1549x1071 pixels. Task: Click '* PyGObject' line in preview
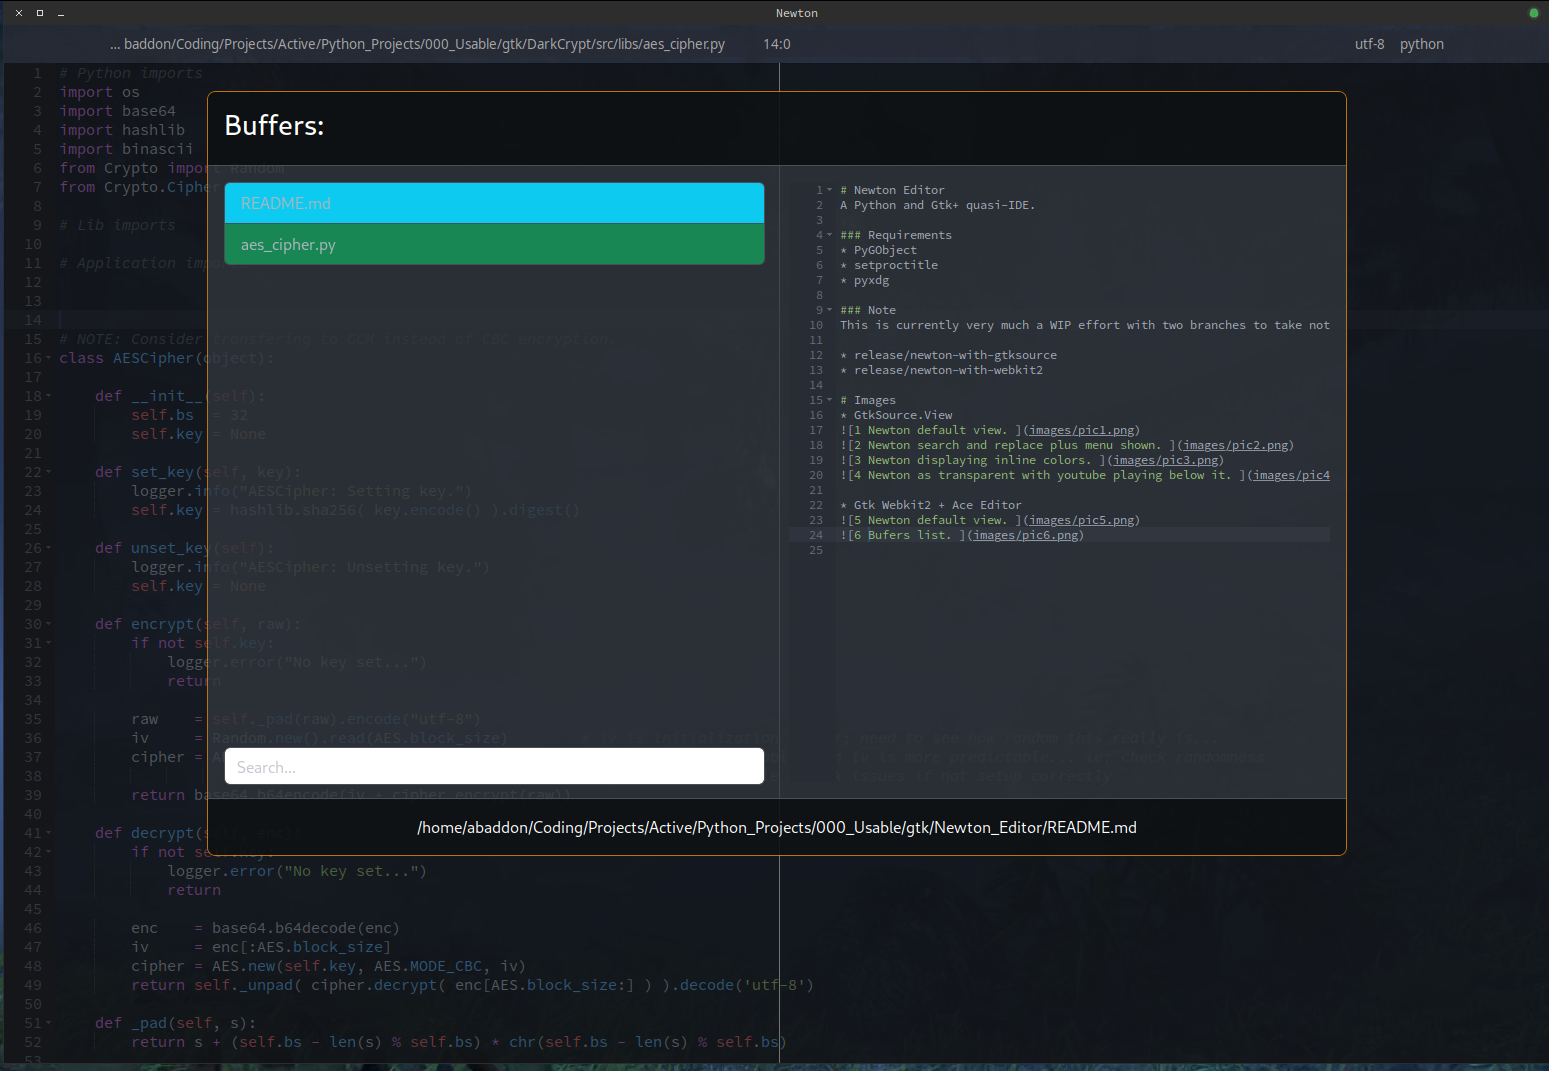[878, 250]
